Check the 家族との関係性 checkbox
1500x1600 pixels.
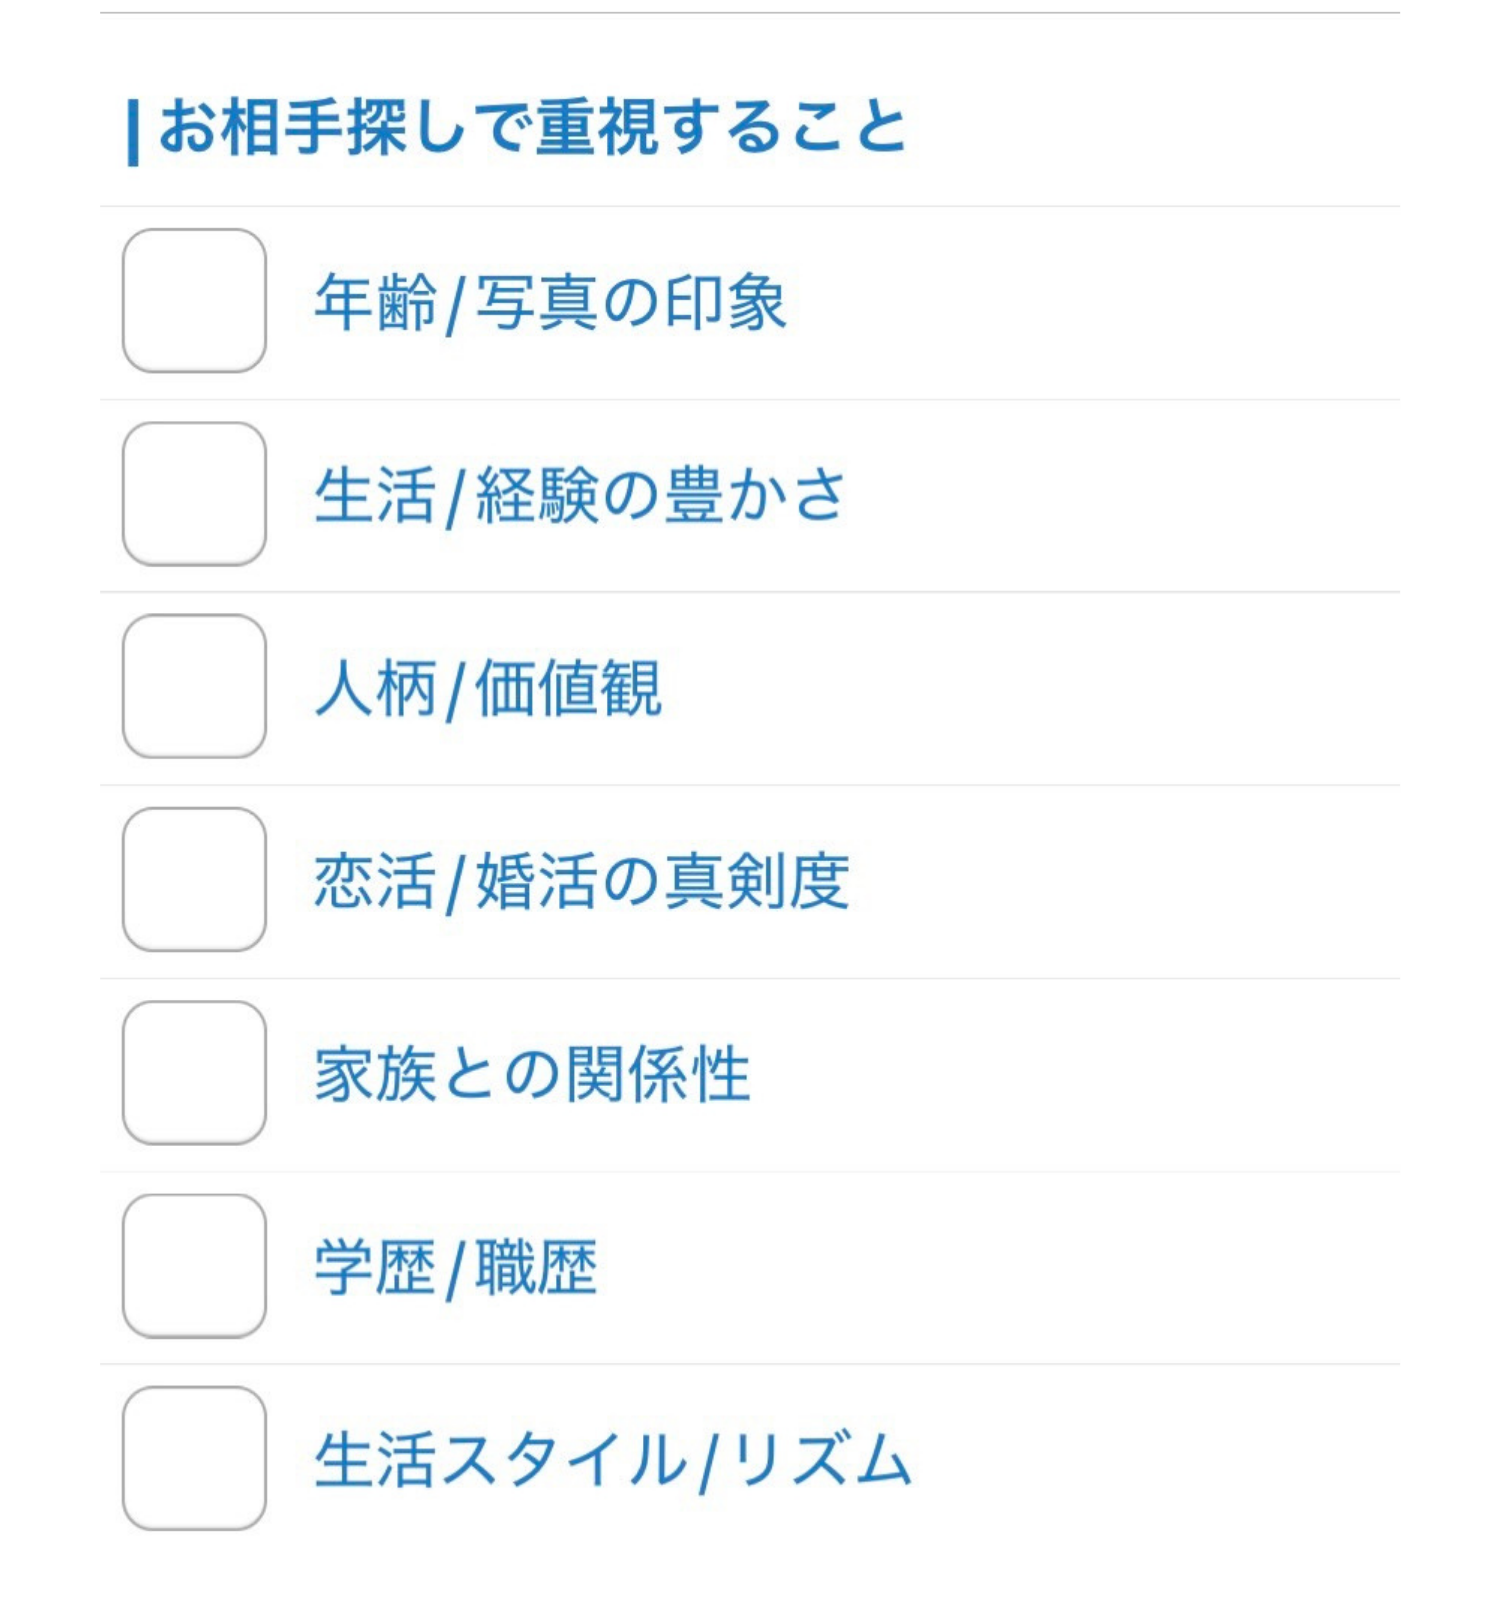[x=196, y=1070]
